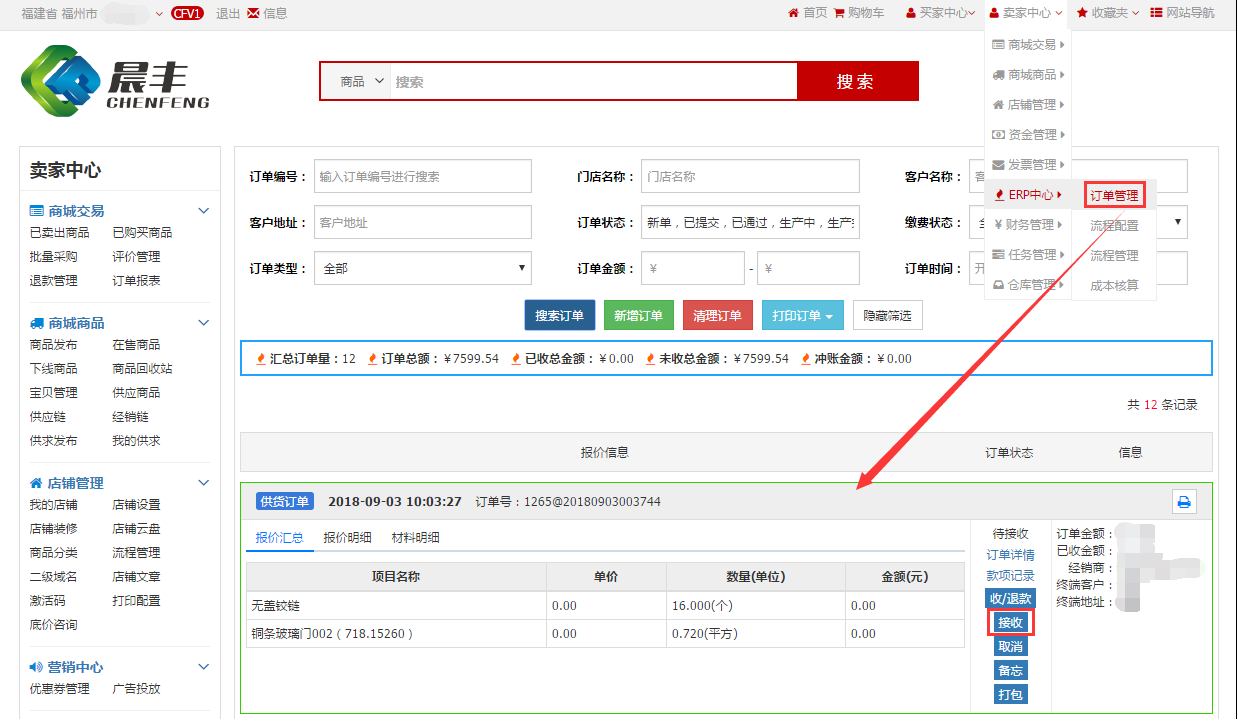The width and height of the screenshot is (1238, 721).
Task: Open the order type (订单类型) dropdown
Action: click(422, 268)
